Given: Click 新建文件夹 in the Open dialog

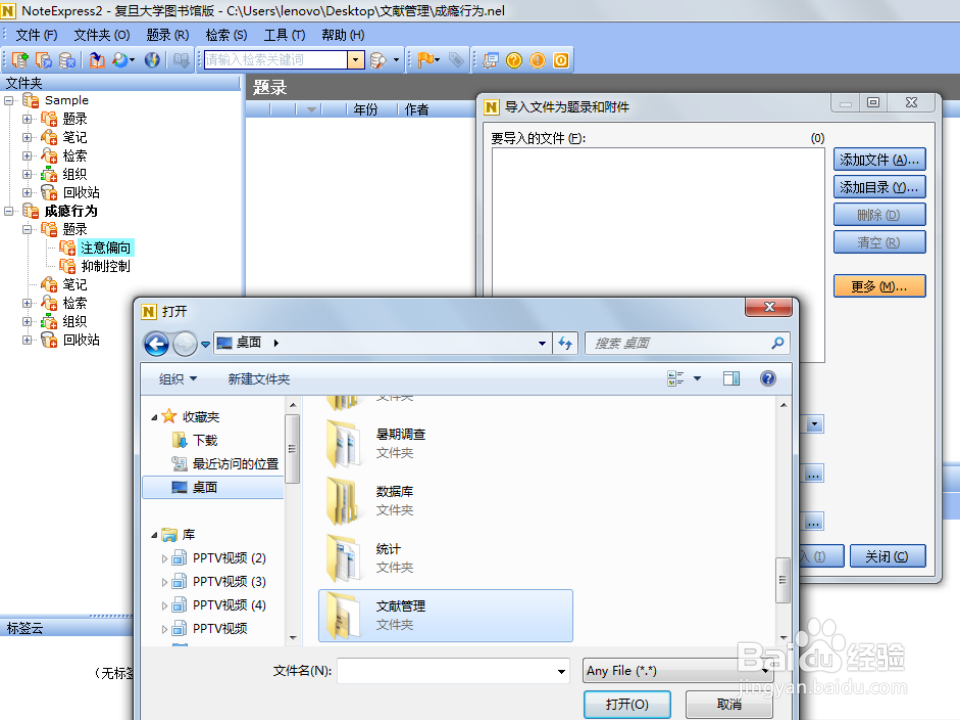Looking at the screenshot, I should 259,379.
